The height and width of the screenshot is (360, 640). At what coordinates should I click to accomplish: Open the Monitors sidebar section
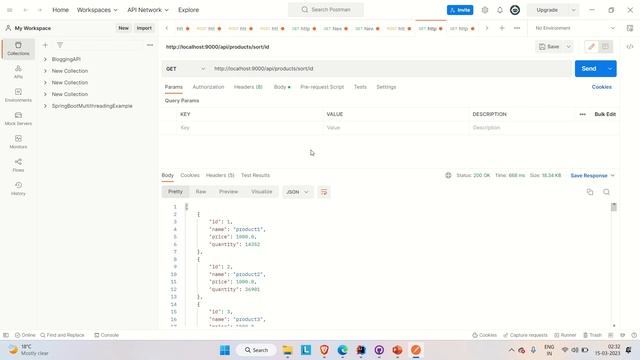tap(18, 142)
